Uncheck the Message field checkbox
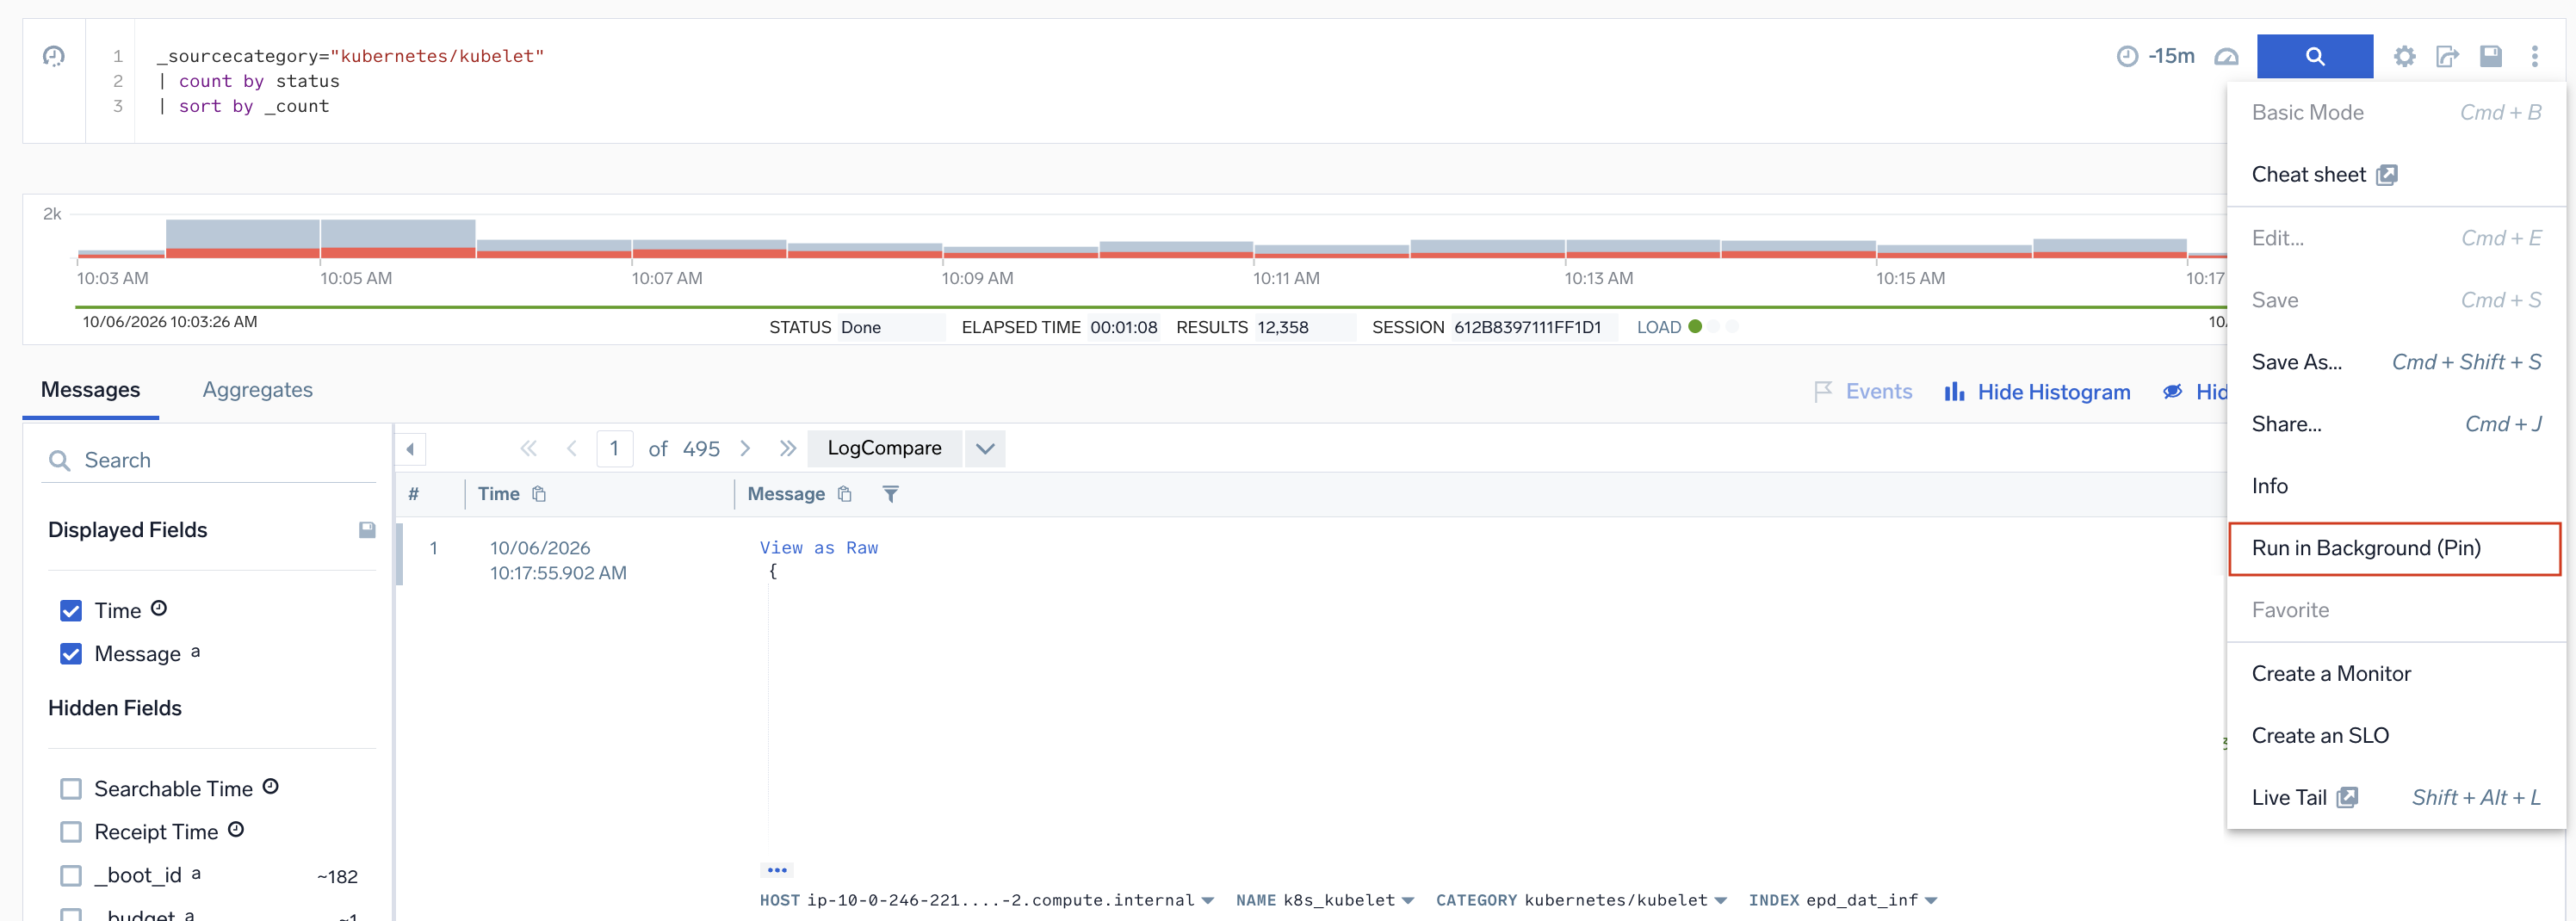The width and height of the screenshot is (2576, 921). coord(71,654)
